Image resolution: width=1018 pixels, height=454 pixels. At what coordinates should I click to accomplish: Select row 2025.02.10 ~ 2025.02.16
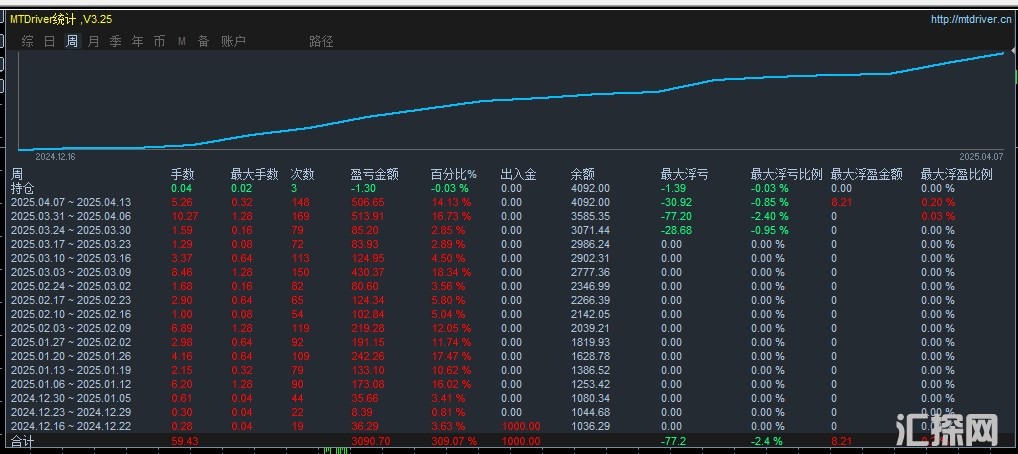coord(509,314)
